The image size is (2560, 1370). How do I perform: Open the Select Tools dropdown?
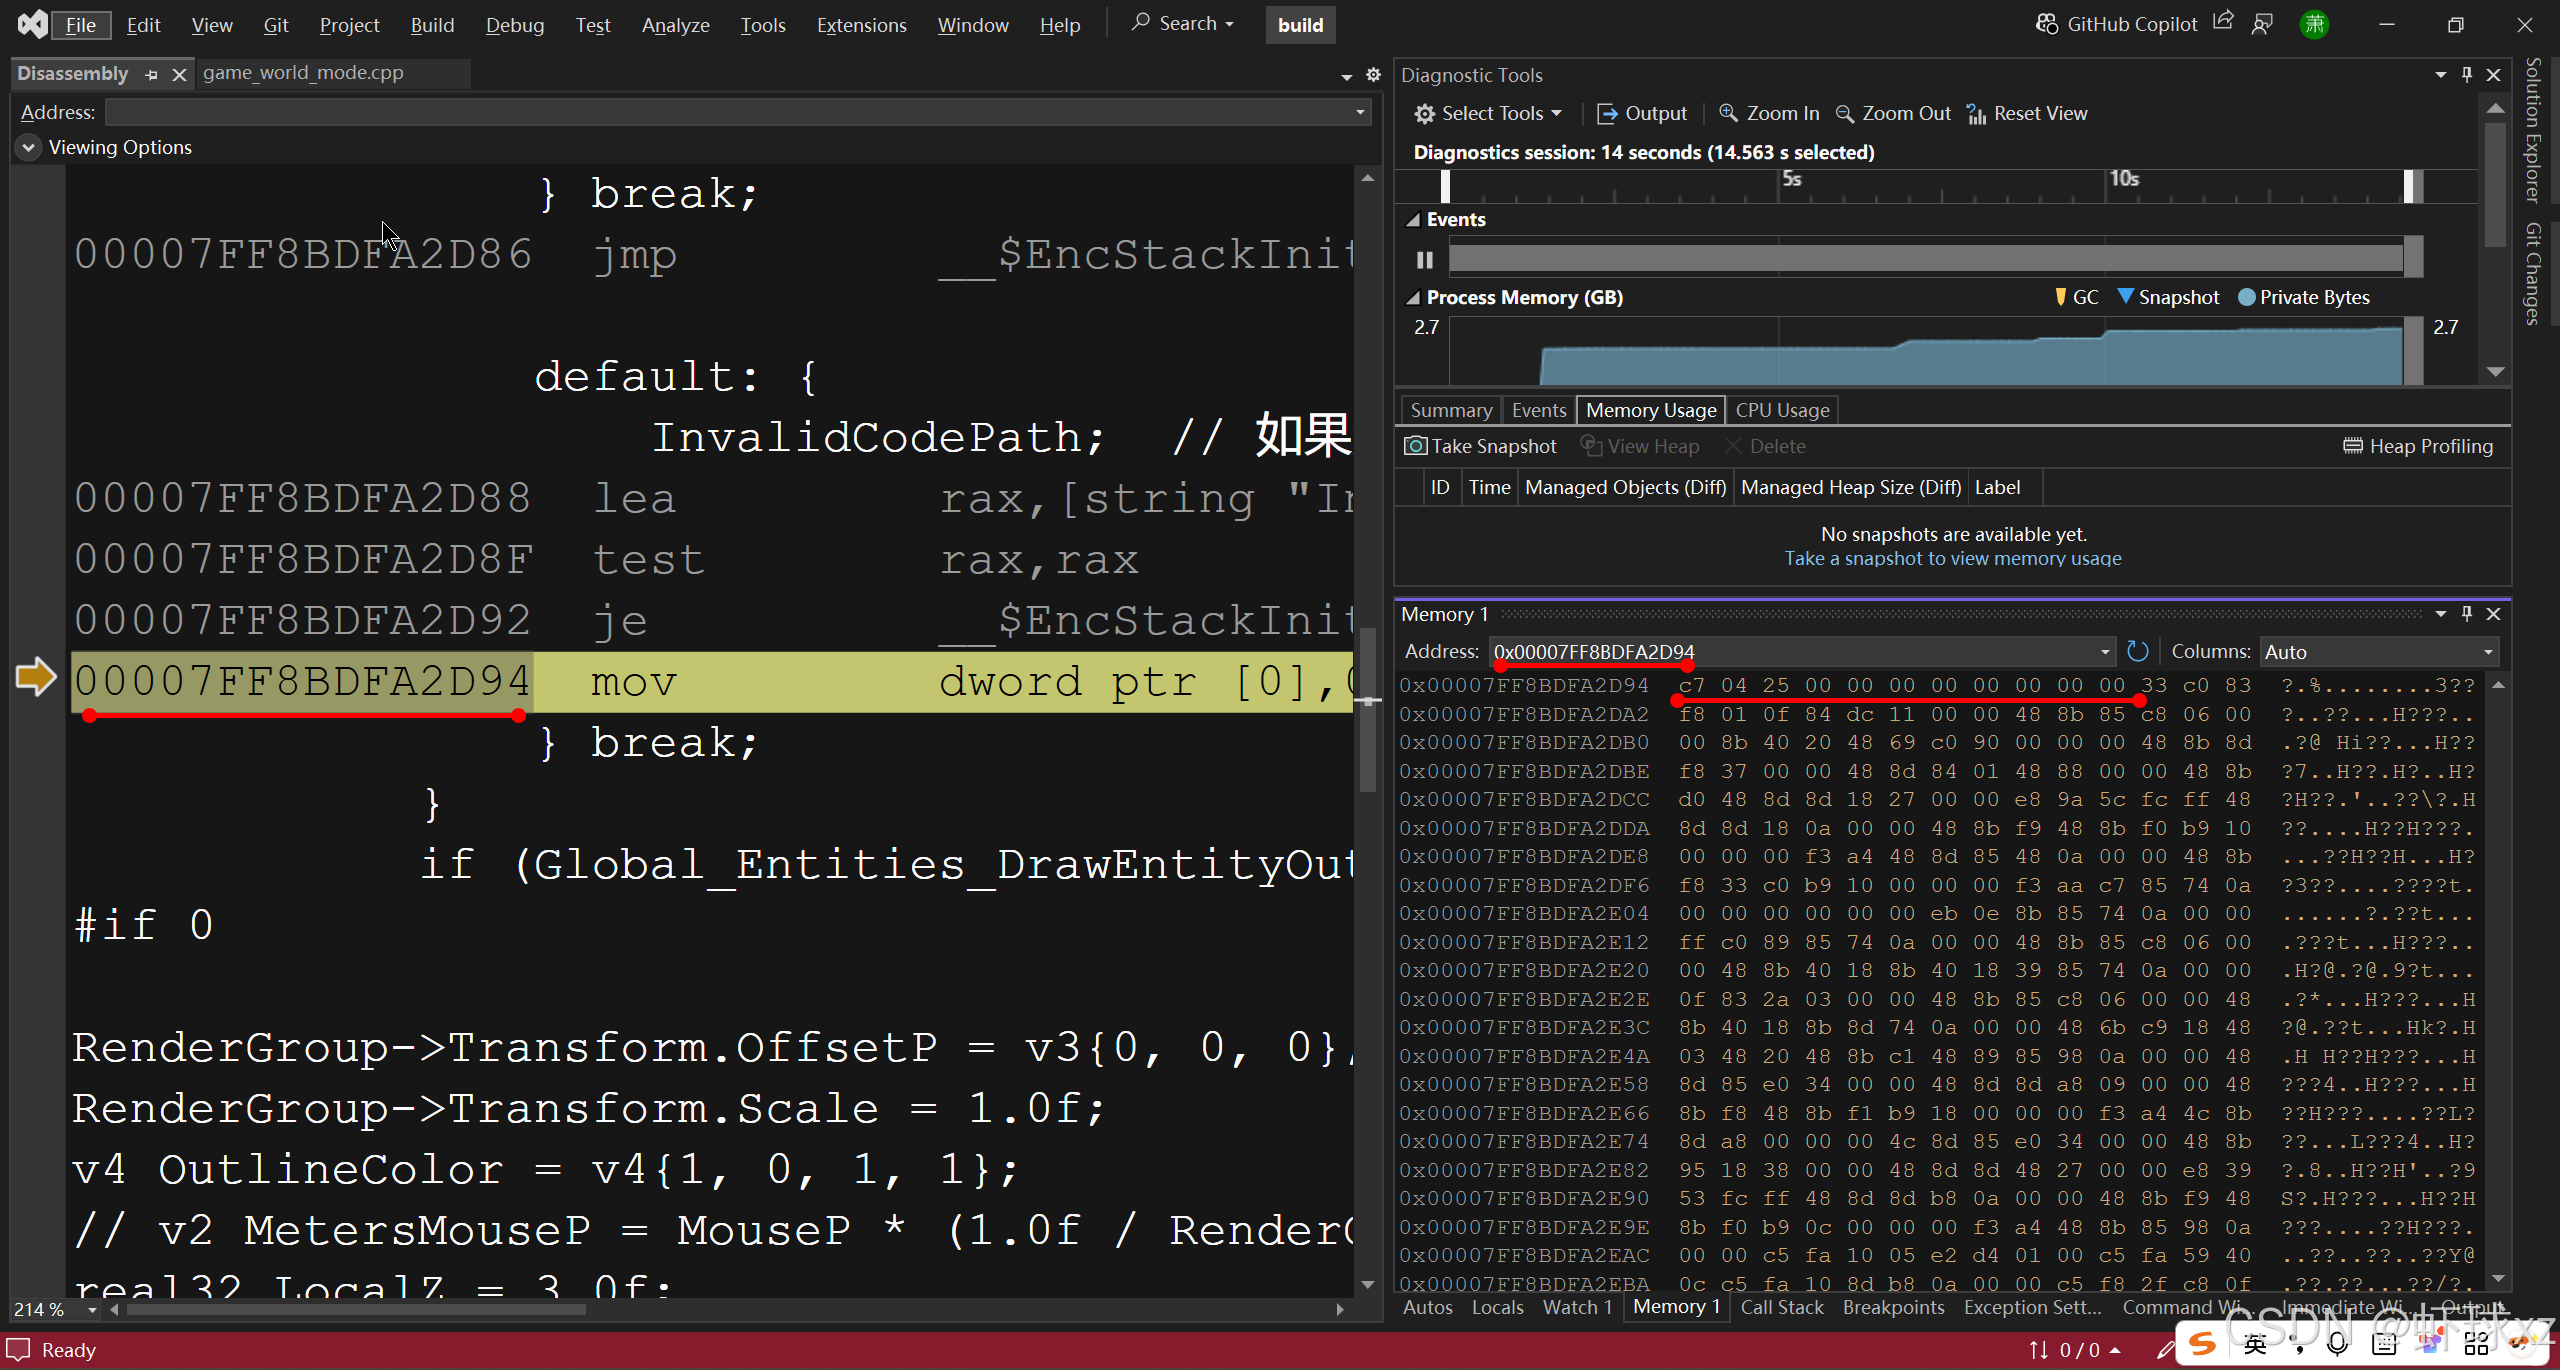pyautogui.click(x=1489, y=113)
